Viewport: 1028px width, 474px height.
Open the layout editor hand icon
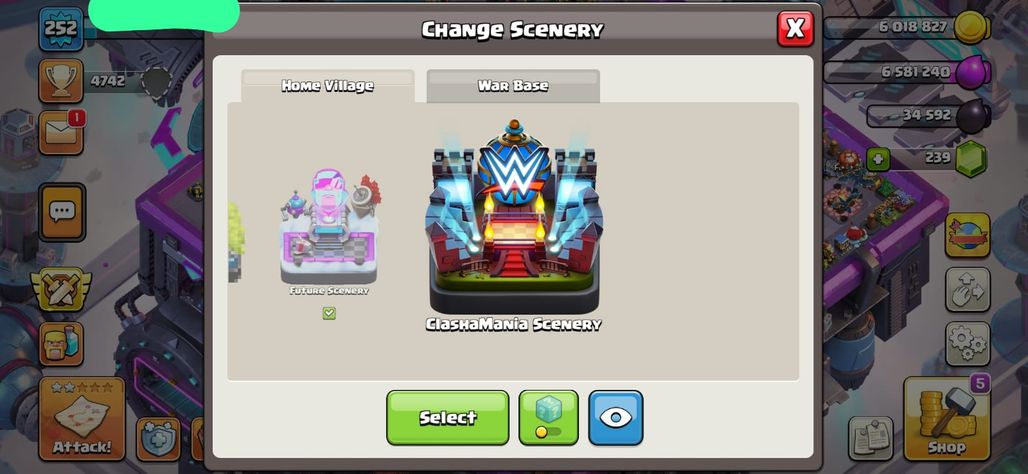(x=968, y=289)
